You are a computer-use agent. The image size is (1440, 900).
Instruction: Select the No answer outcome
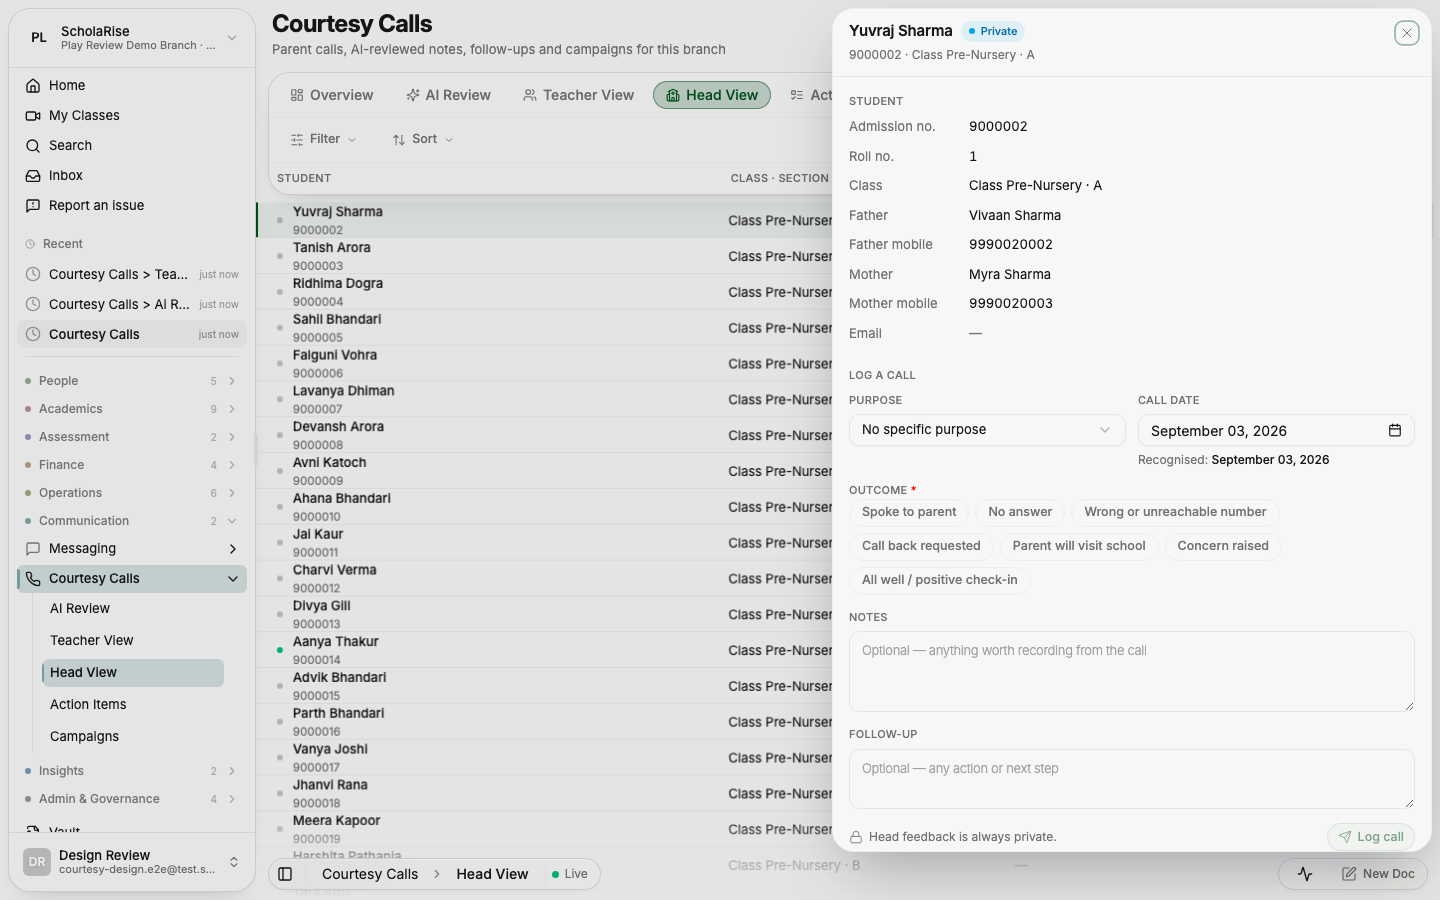[x=1020, y=512]
